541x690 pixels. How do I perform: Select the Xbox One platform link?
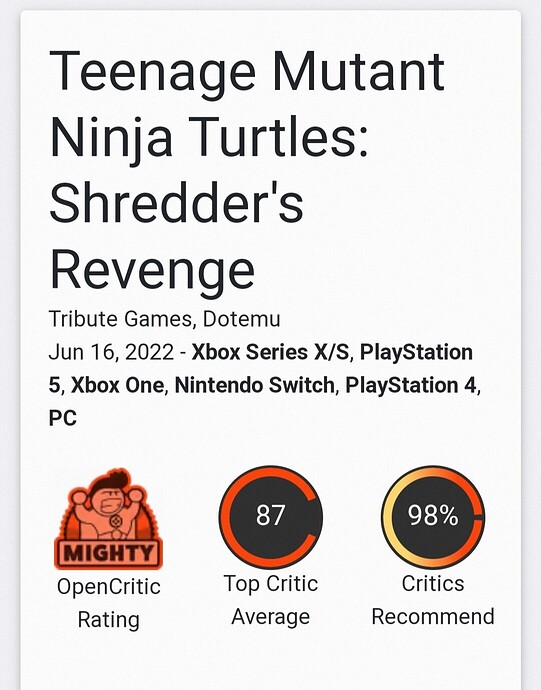(117, 385)
